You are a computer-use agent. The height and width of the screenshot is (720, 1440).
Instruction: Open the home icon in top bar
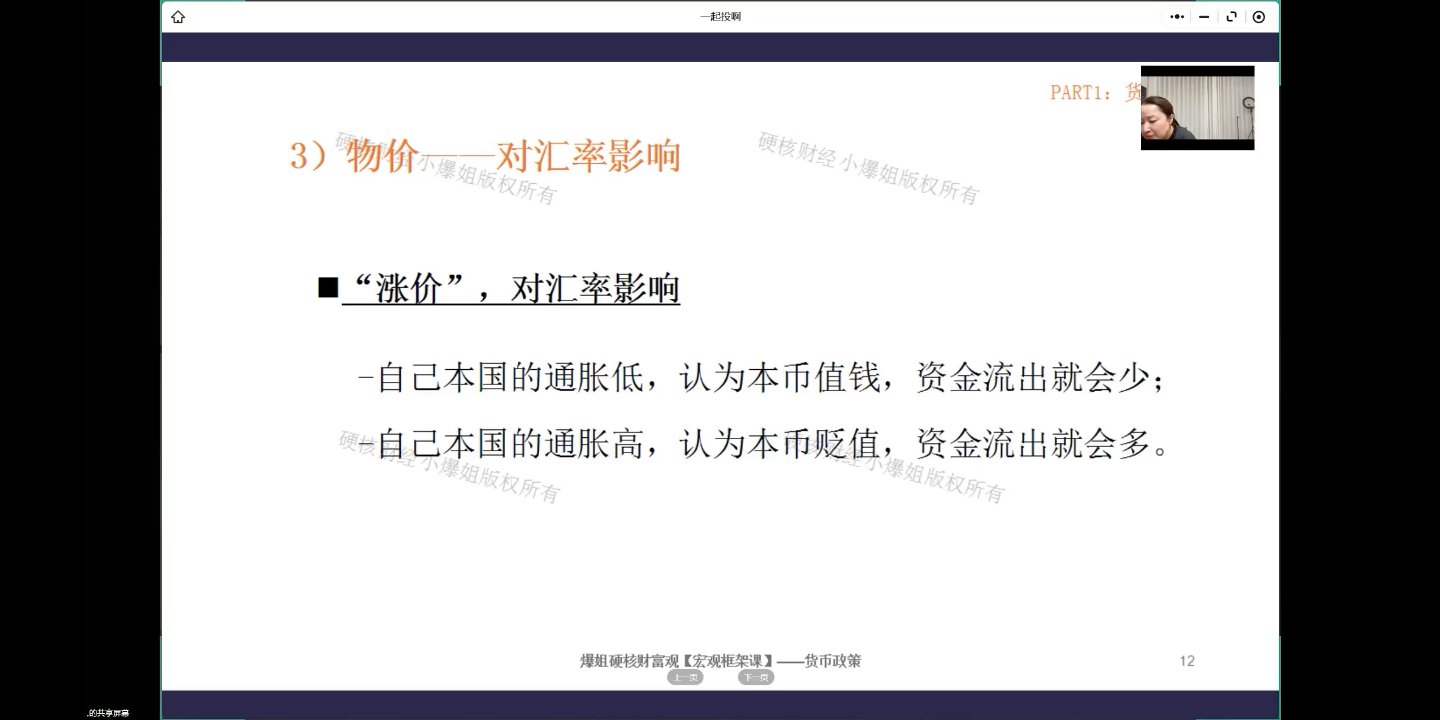(178, 17)
